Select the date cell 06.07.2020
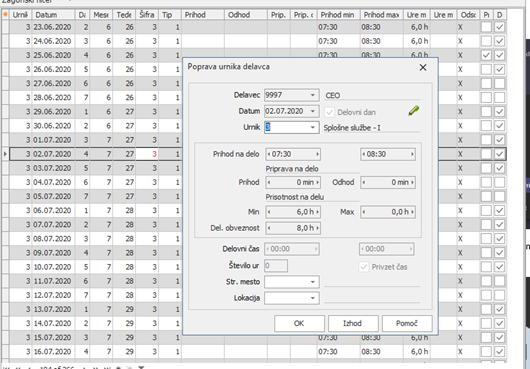 (53, 211)
